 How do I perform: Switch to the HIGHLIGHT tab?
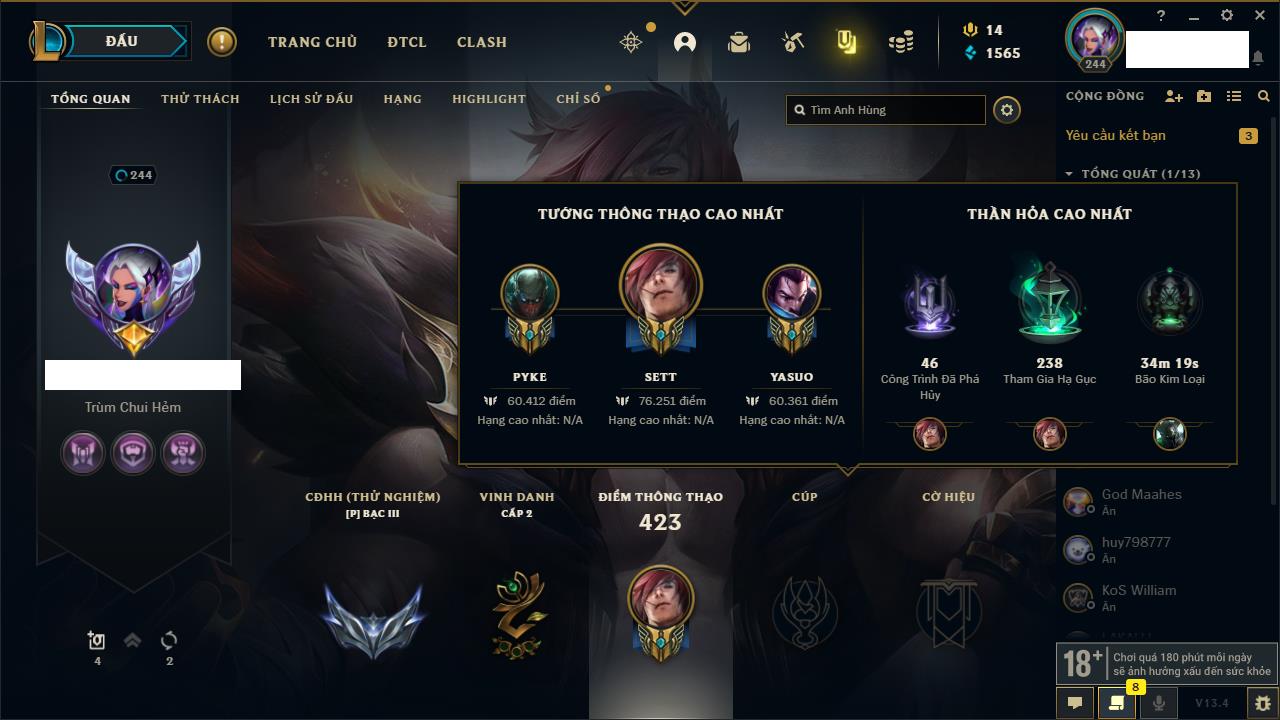tap(489, 99)
